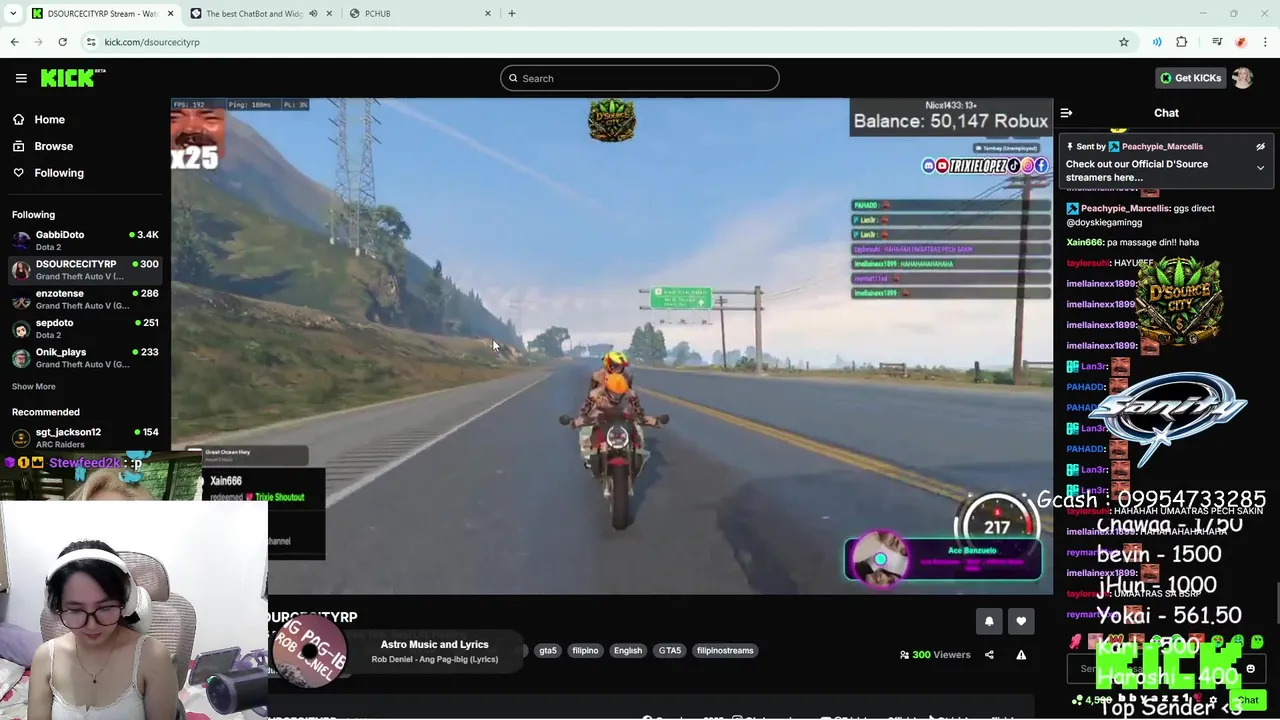Image resolution: width=1280 pixels, height=720 pixels.
Task: Open the Kick hamburger menu
Action: coord(21,78)
